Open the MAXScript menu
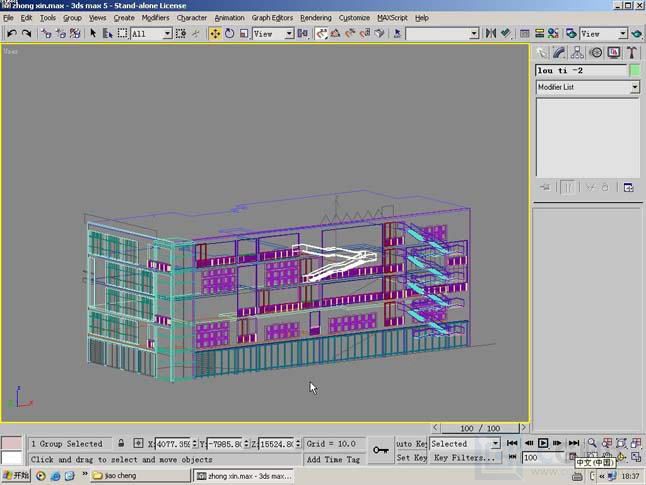This screenshot has height=485, width=646. pos(392,18)
